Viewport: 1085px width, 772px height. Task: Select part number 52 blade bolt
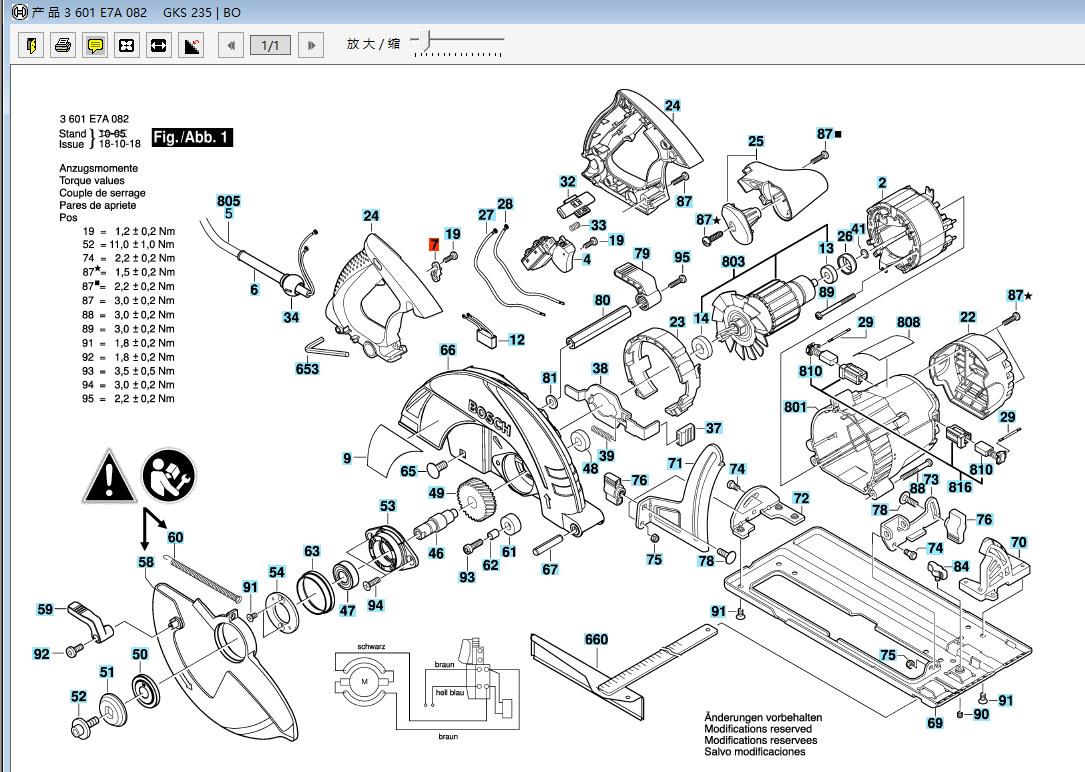pyautogui.click(x=79, y=696)
